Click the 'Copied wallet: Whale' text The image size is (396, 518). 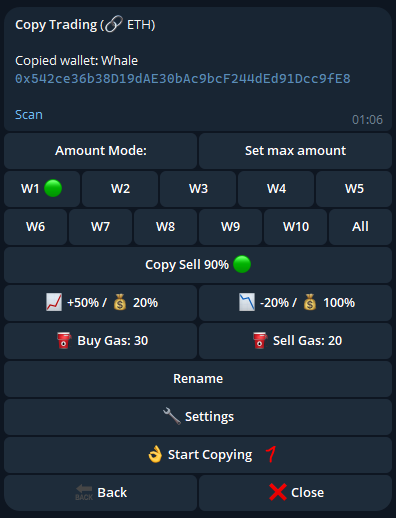point(76,61)
